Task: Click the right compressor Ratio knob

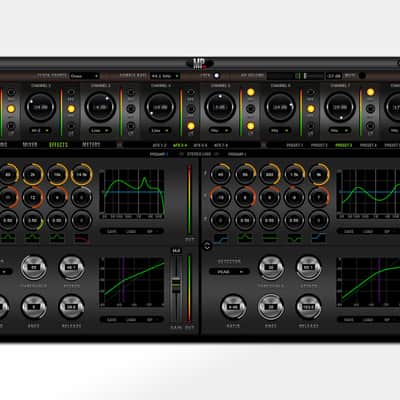Action: [233, 307]
